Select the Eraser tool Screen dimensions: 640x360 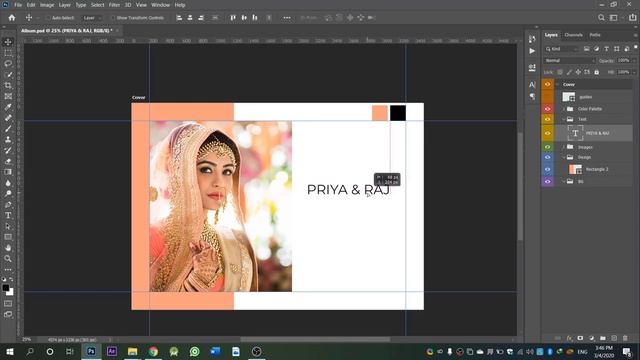coord(8,161)
